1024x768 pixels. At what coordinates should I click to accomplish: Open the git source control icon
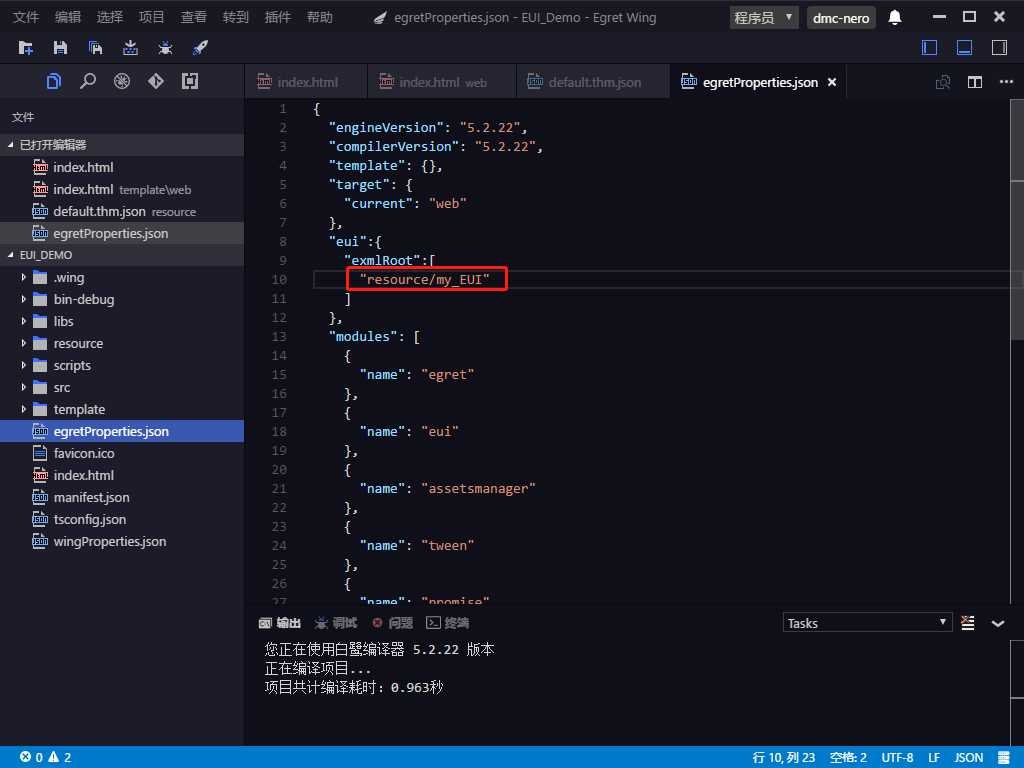coord(155,81)
